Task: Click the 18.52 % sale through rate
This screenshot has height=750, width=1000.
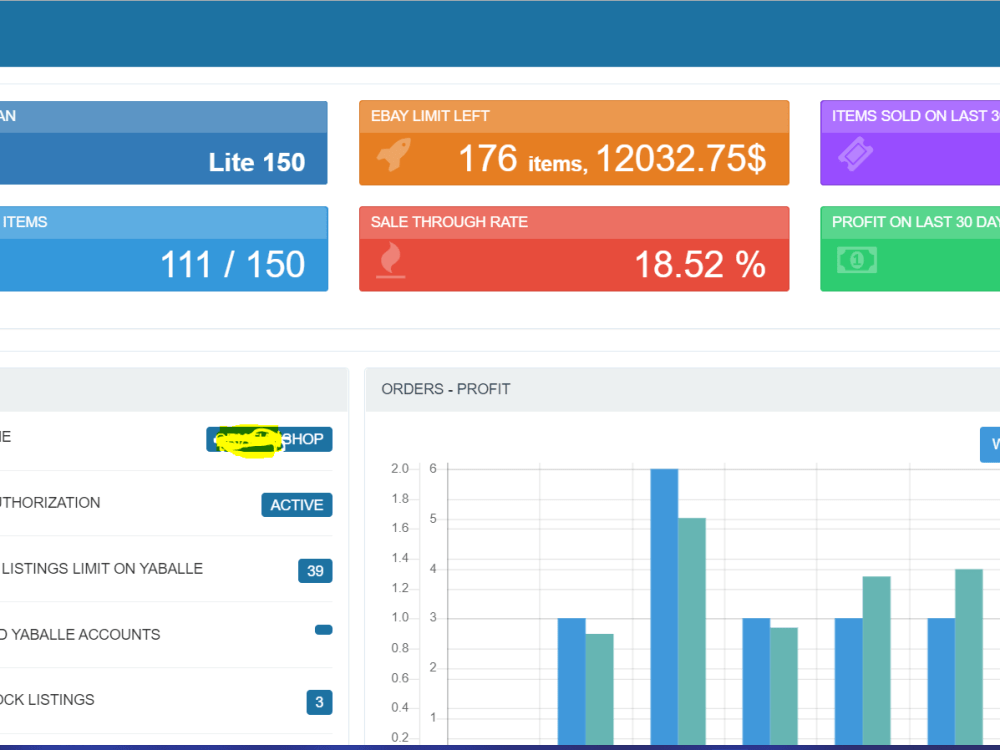Action: click(x=700, y=264)
